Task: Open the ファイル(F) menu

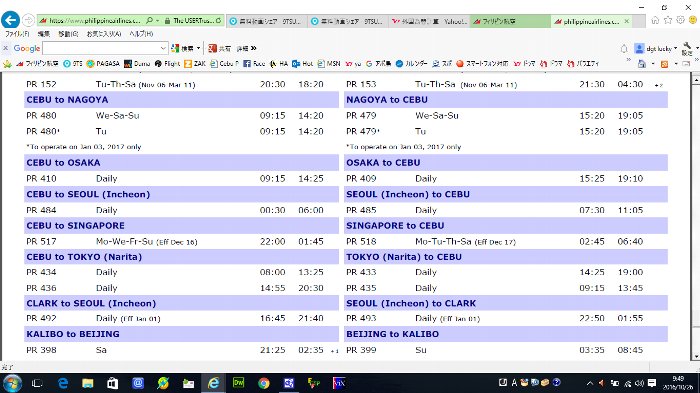Action: tap(17, 34)
